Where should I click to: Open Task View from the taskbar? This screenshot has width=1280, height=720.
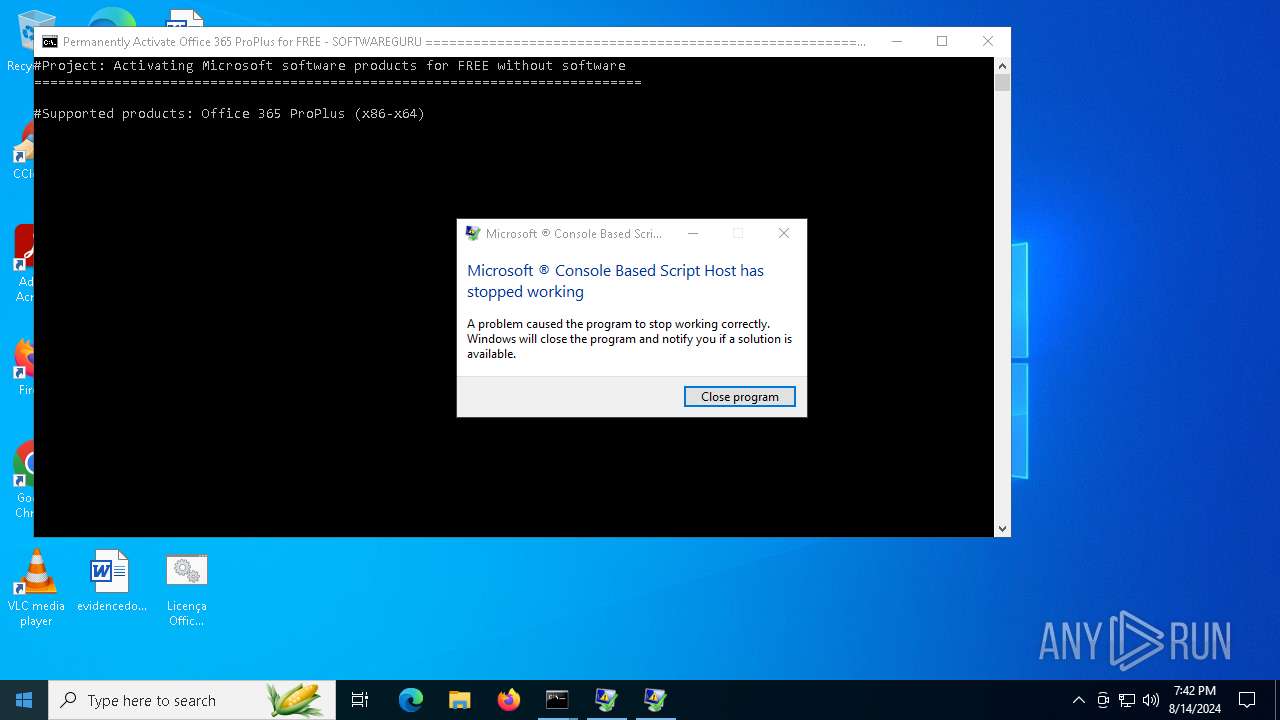pyautogui.click(x=360, y=700)
